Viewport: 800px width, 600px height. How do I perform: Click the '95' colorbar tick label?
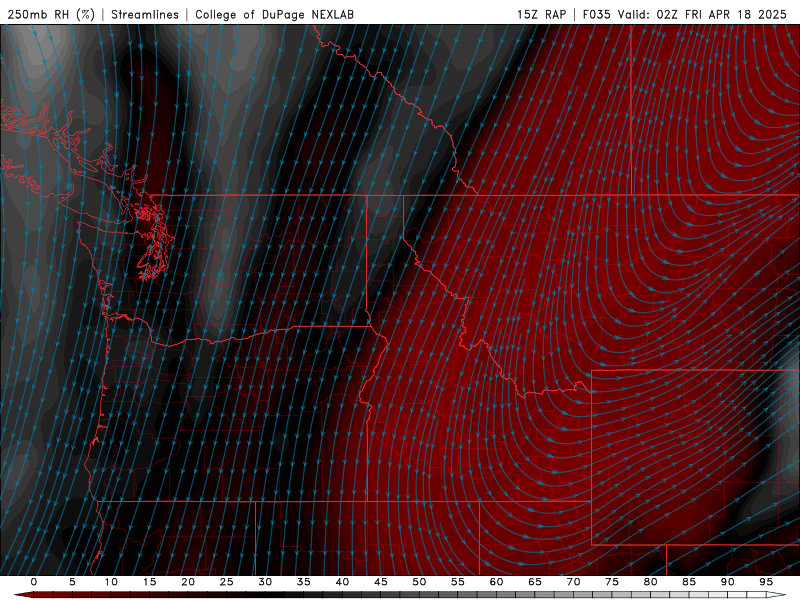[766, 582]
